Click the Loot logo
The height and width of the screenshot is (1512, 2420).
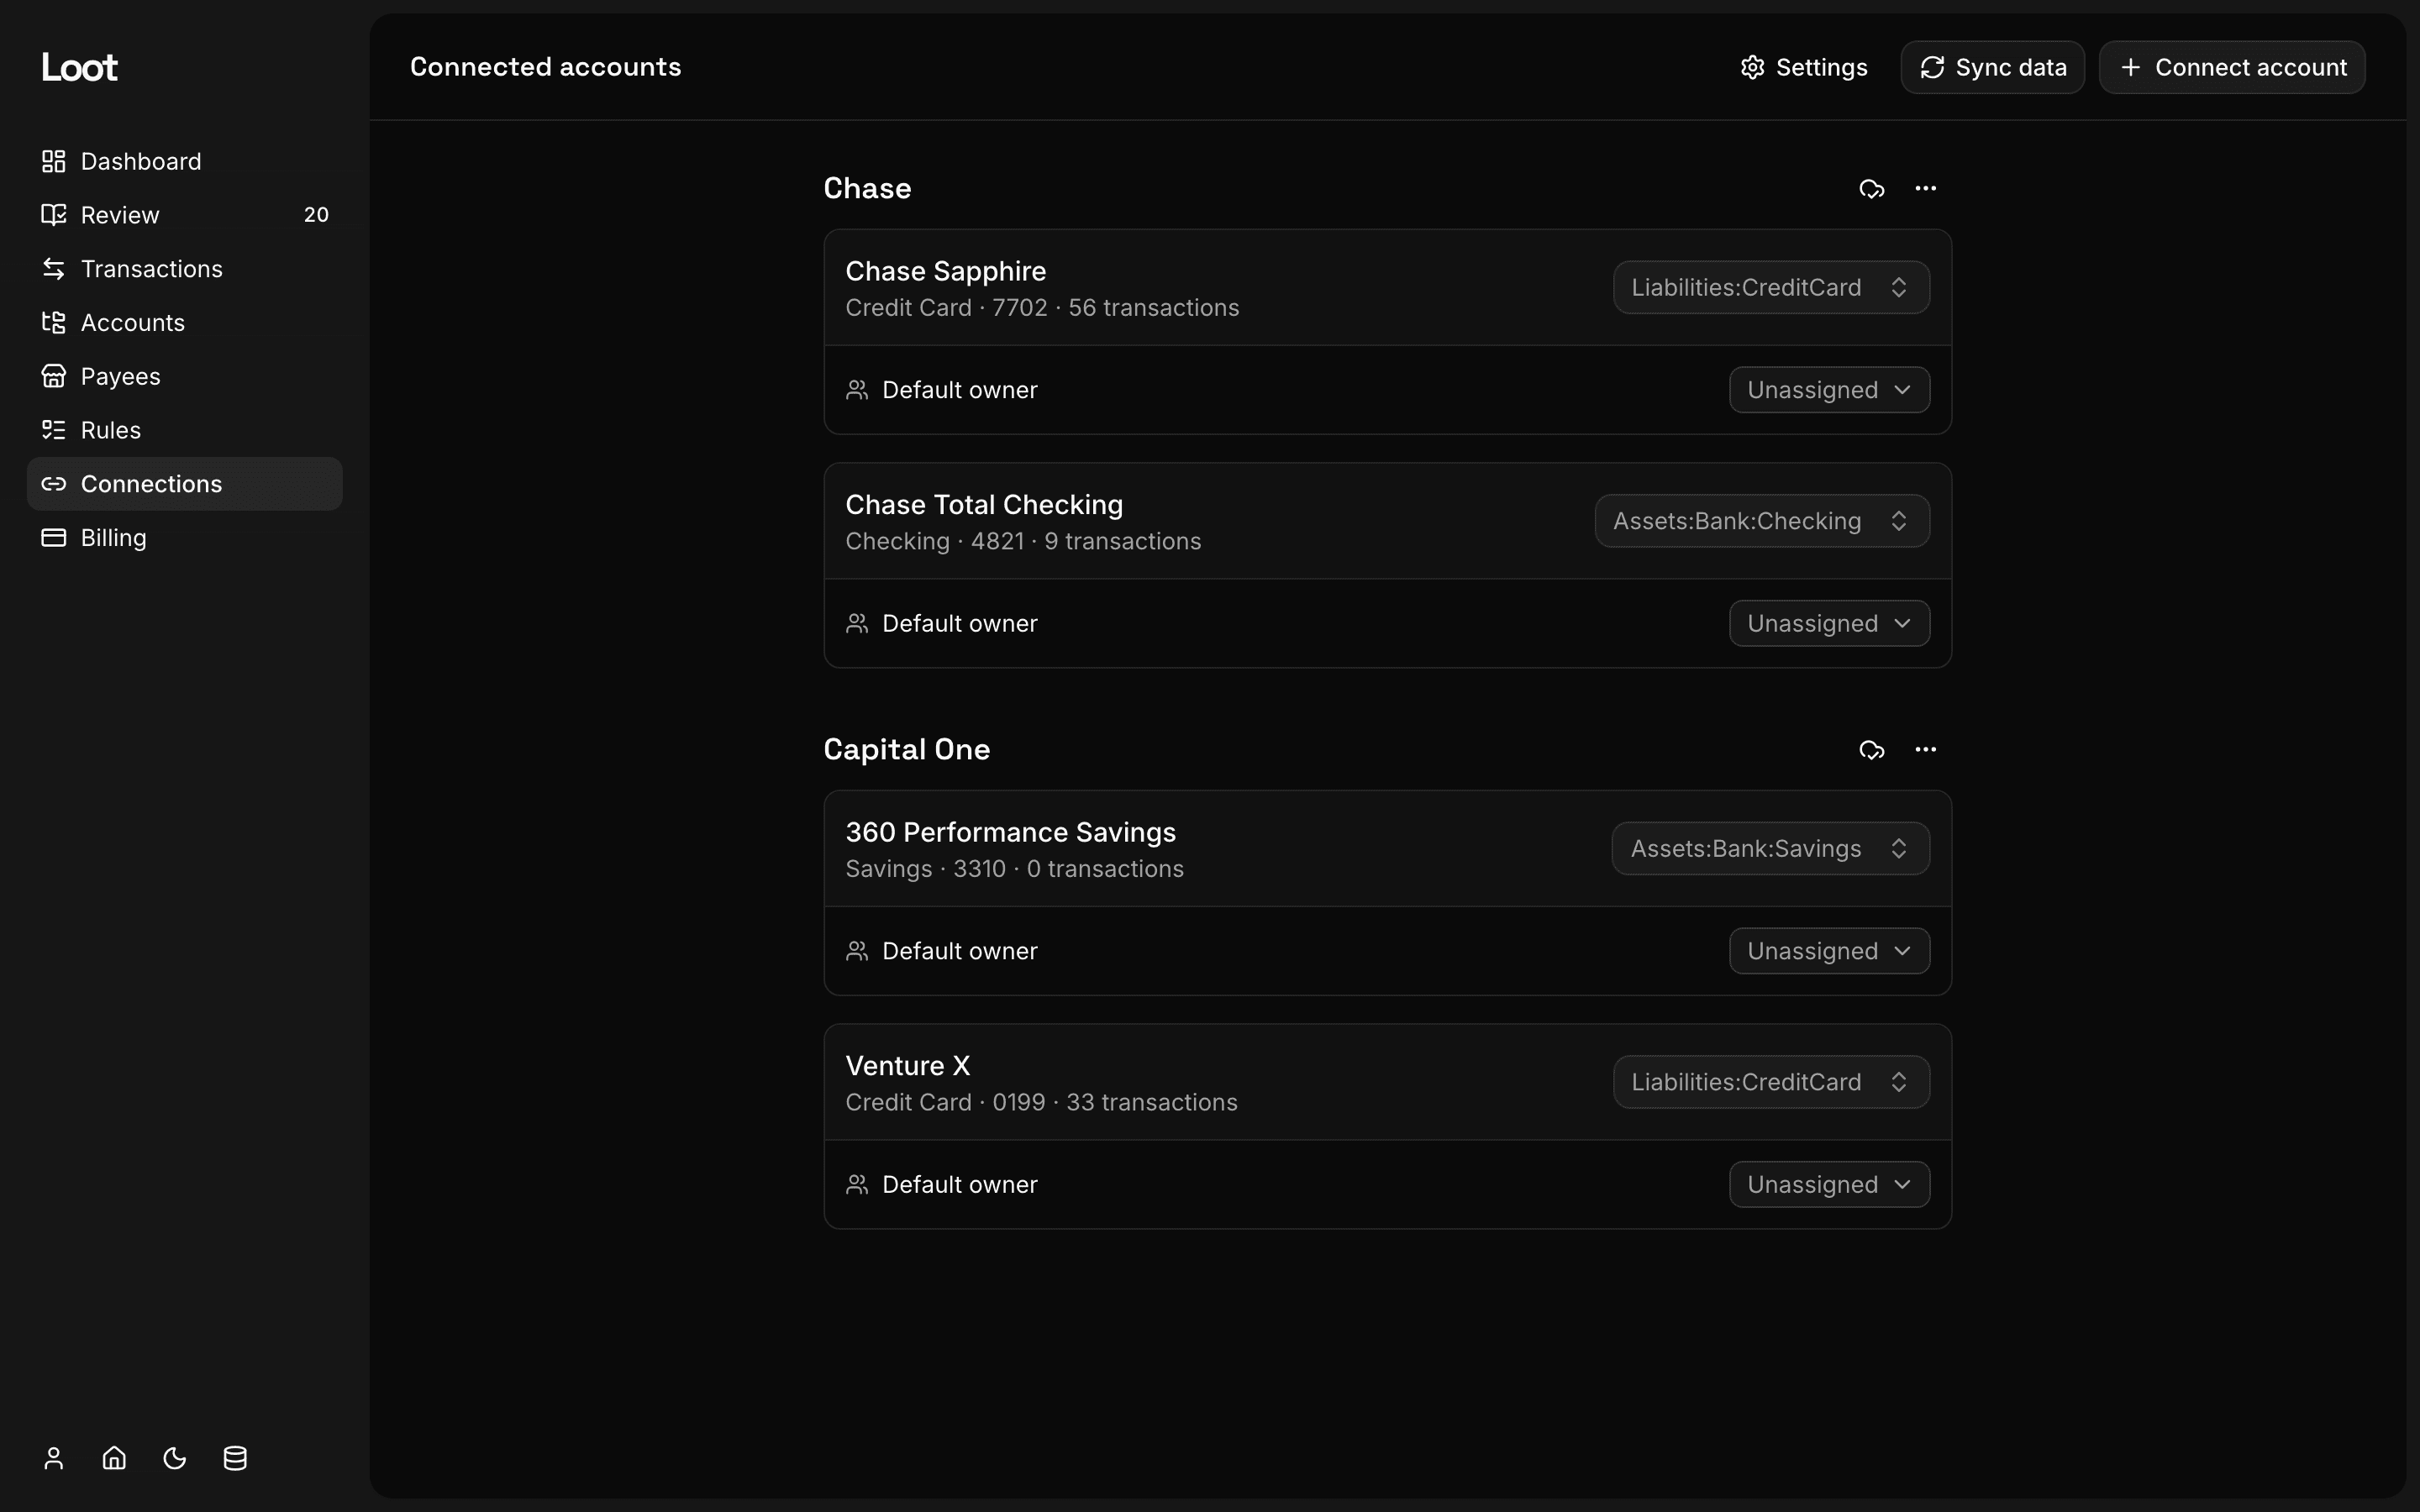pos(79,67)
